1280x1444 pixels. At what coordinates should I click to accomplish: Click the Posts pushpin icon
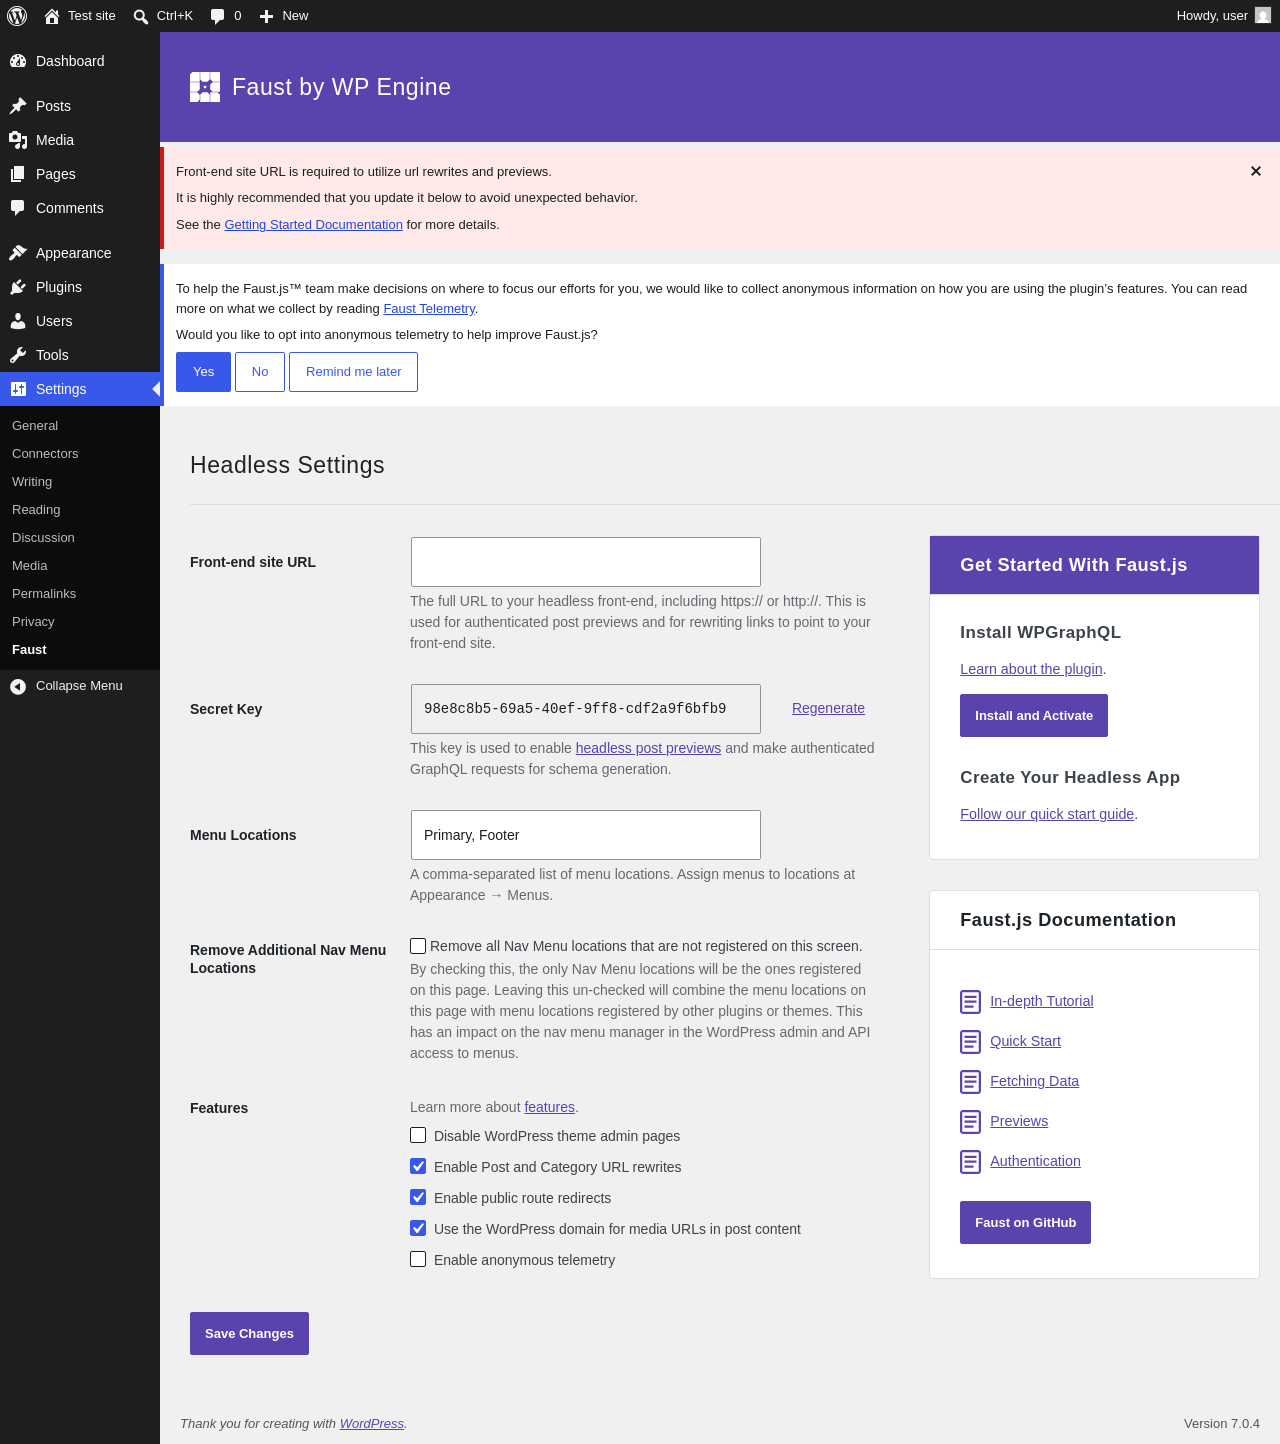point(18,106)
